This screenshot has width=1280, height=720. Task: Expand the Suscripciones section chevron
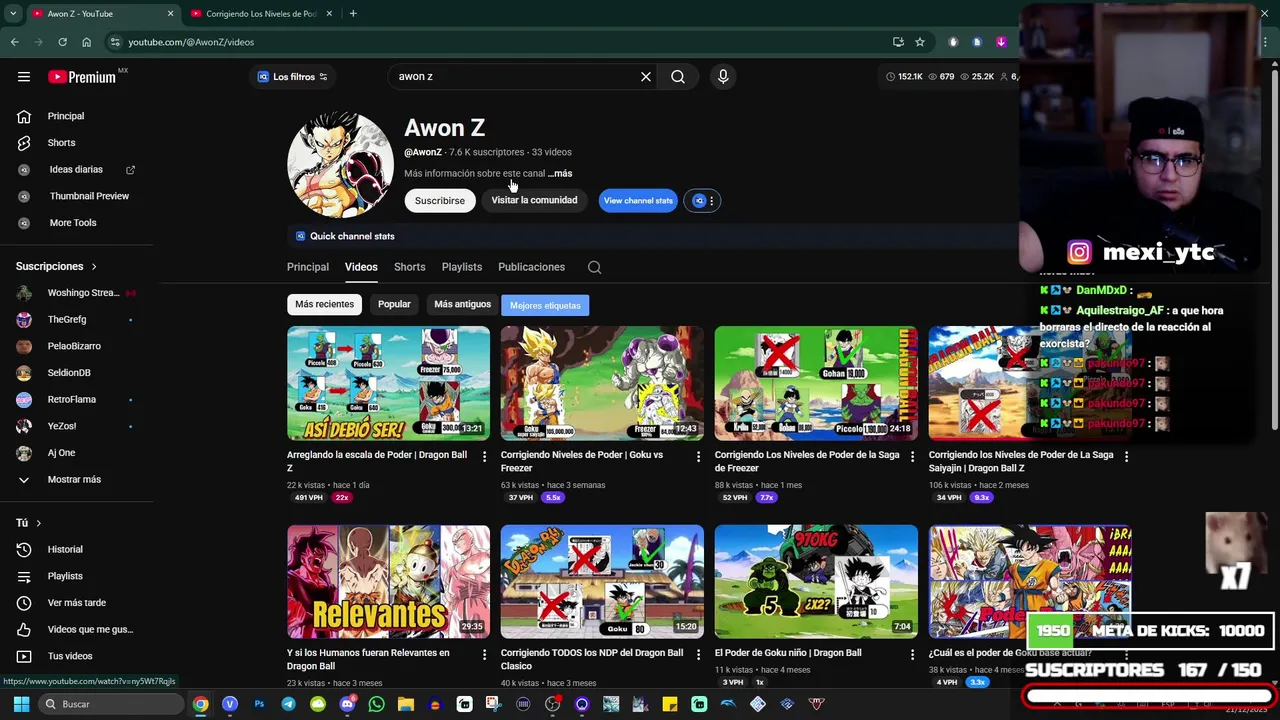tap(94, 267)
